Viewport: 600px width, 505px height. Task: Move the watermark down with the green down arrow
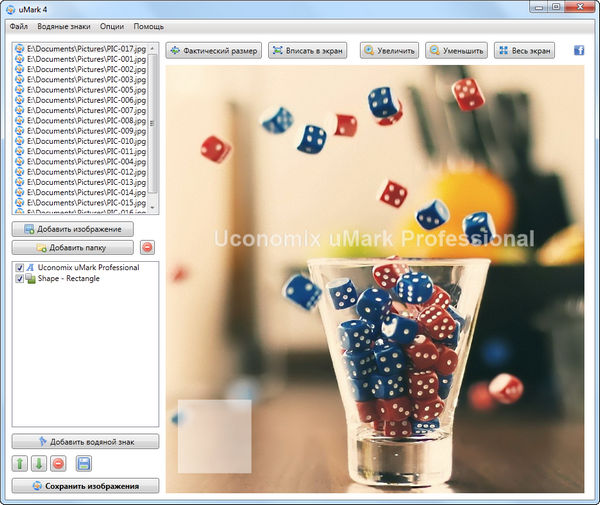tap(39, 464)
